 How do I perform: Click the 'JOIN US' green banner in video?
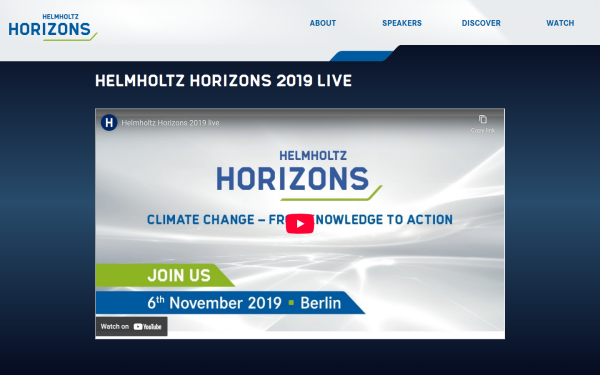(x=165, y=275)
